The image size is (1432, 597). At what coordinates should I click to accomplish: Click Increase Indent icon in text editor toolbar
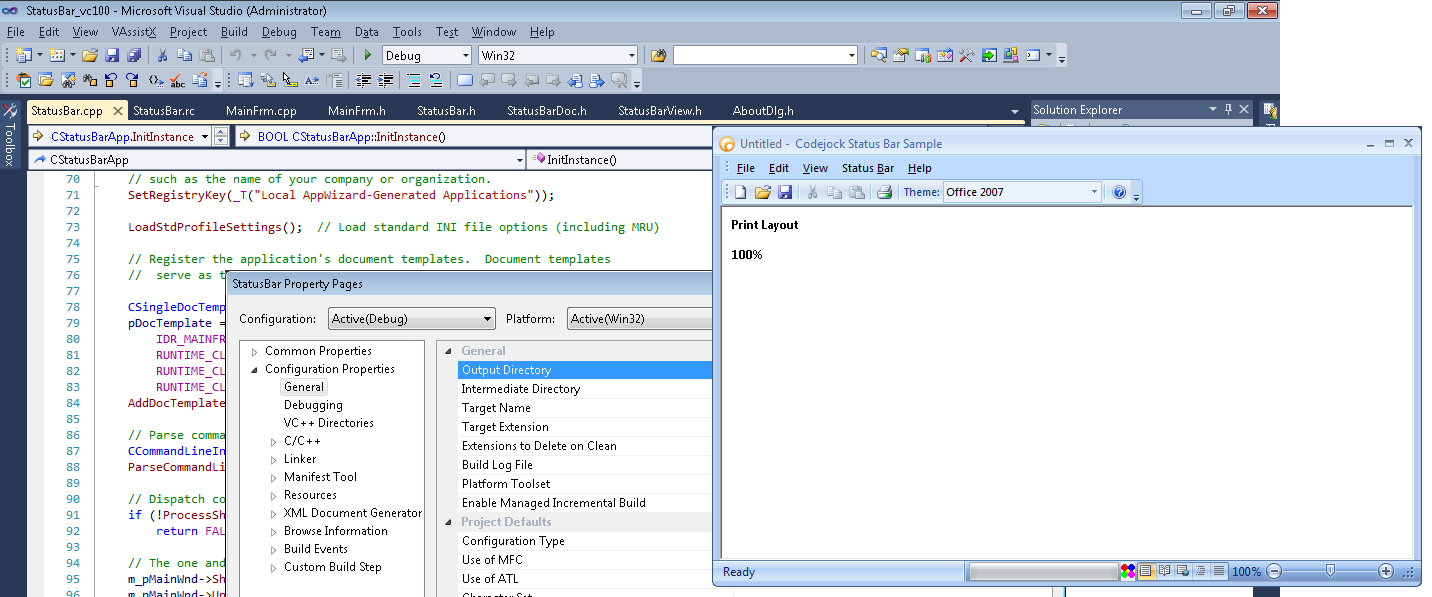[x=386, y=80]
